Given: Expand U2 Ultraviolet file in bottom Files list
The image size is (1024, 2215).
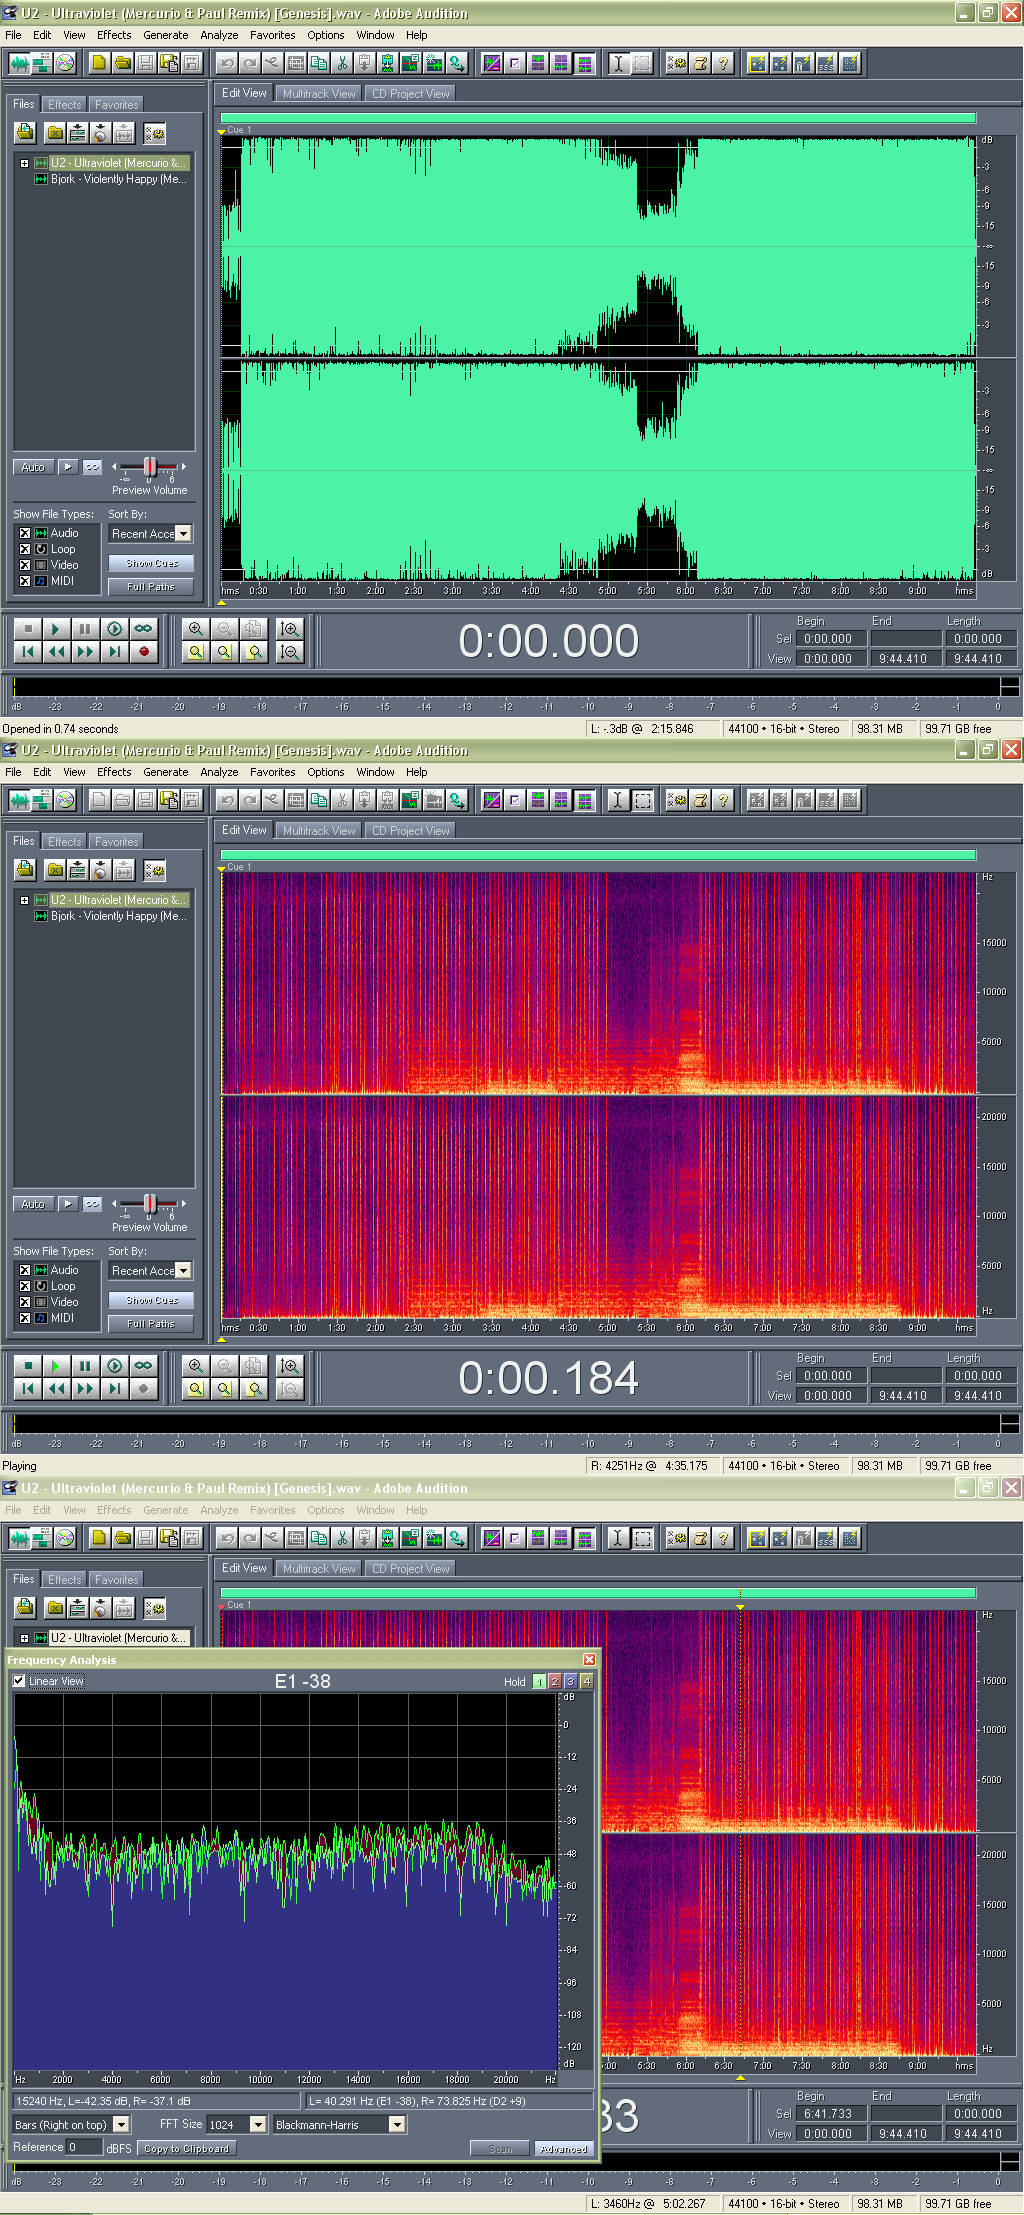Looking at the screenshot, I should [25, 1638].
